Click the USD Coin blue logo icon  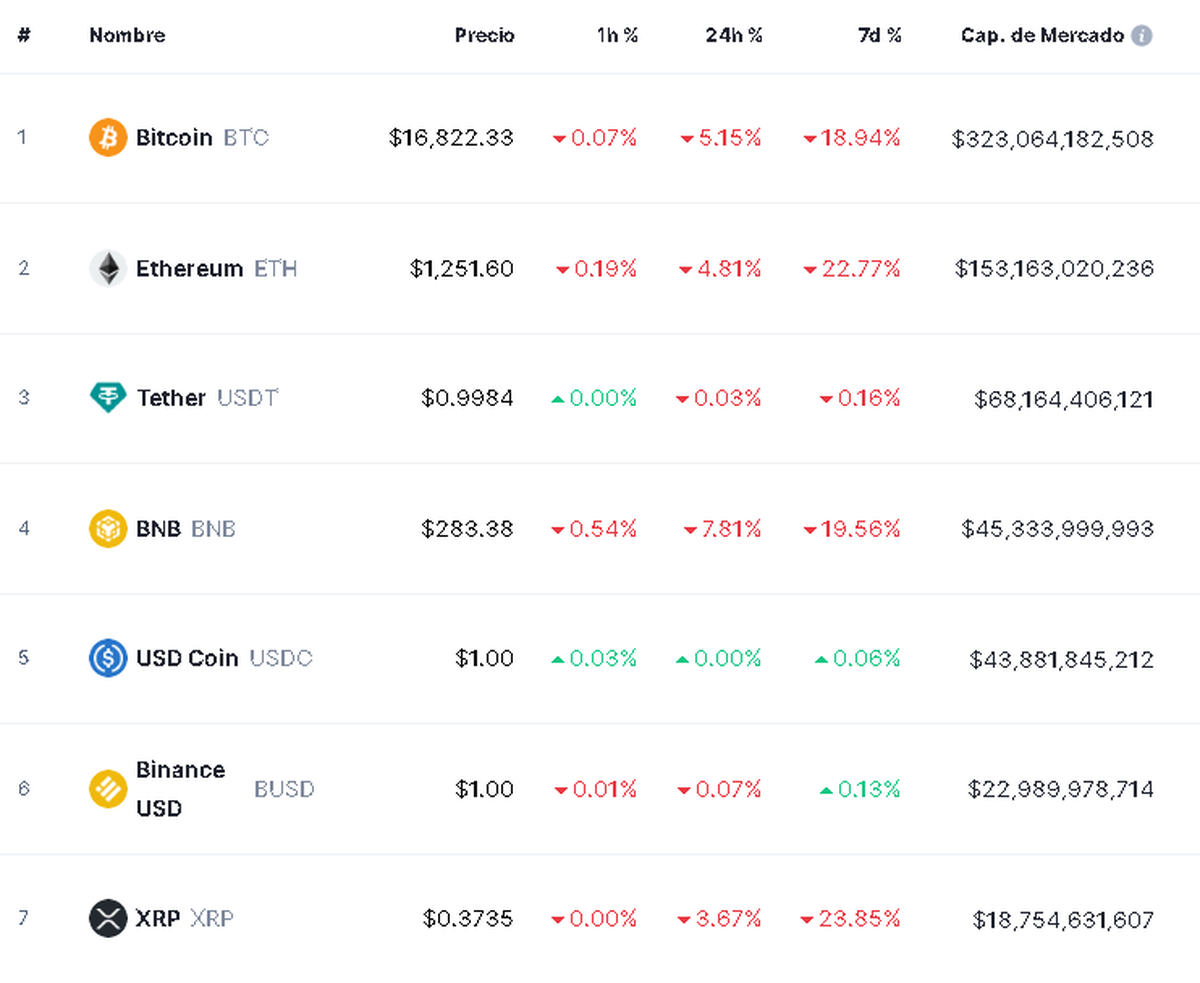coord(108,658)
